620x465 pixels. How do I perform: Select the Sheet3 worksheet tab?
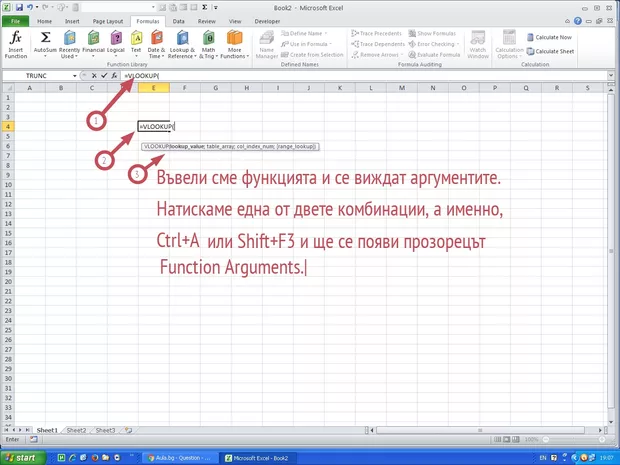click(x=106, y=430)
